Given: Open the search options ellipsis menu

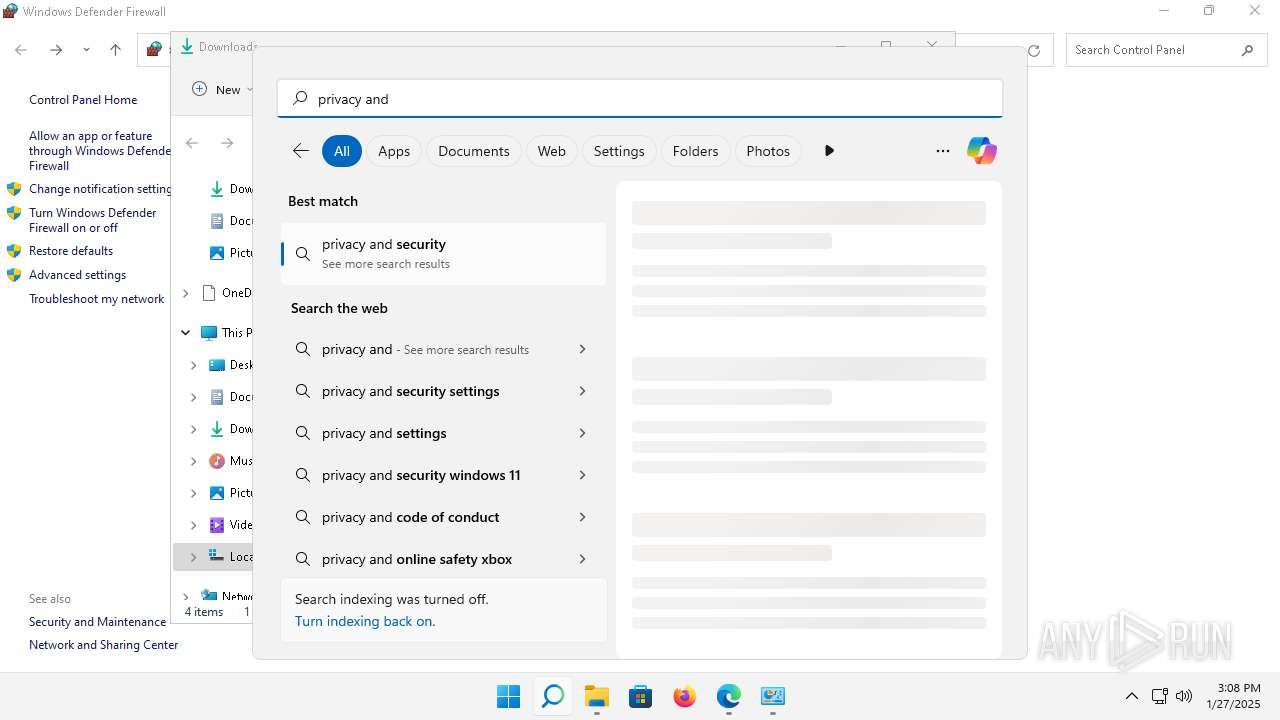Looking at the screenshot, I should click(x=942, y=151).
